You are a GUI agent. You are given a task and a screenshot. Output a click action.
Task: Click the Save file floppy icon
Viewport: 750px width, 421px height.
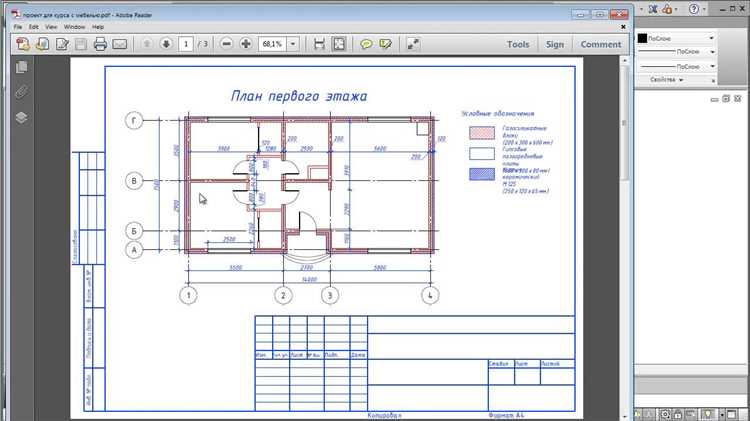coord(81,44)
